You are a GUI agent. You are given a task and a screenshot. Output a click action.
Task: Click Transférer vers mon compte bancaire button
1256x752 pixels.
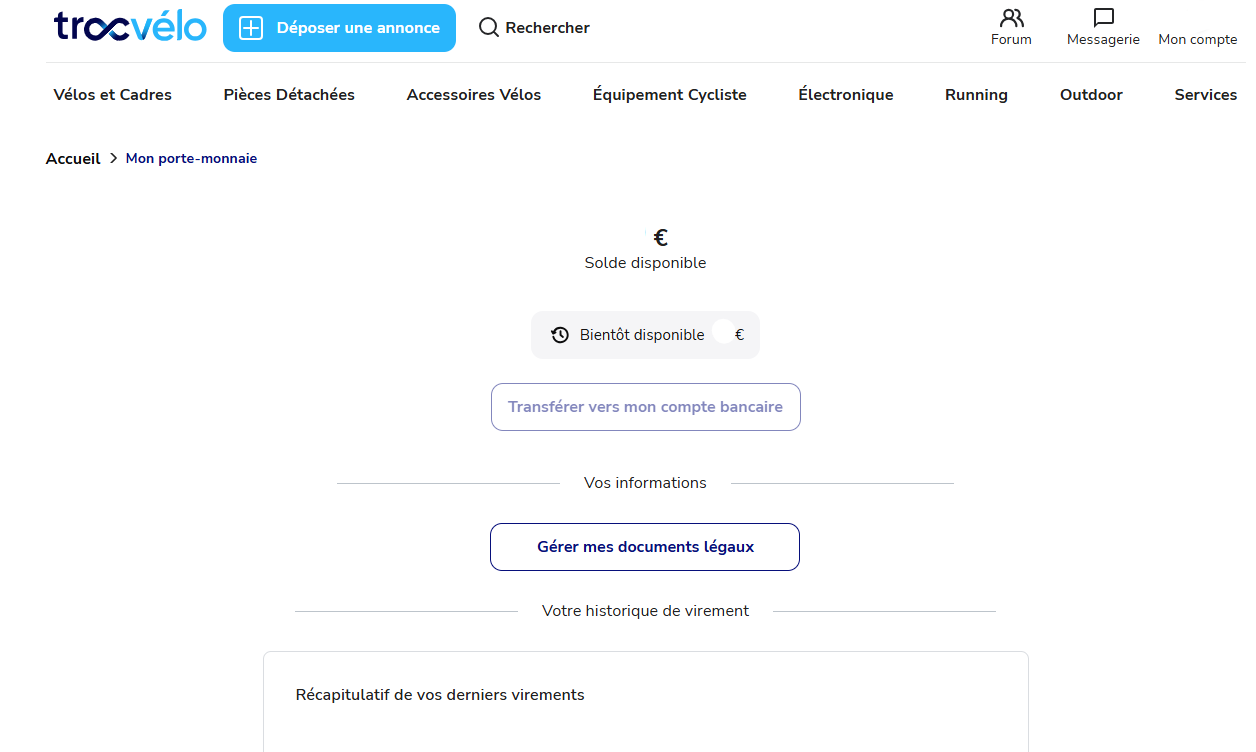click(646, 407)
